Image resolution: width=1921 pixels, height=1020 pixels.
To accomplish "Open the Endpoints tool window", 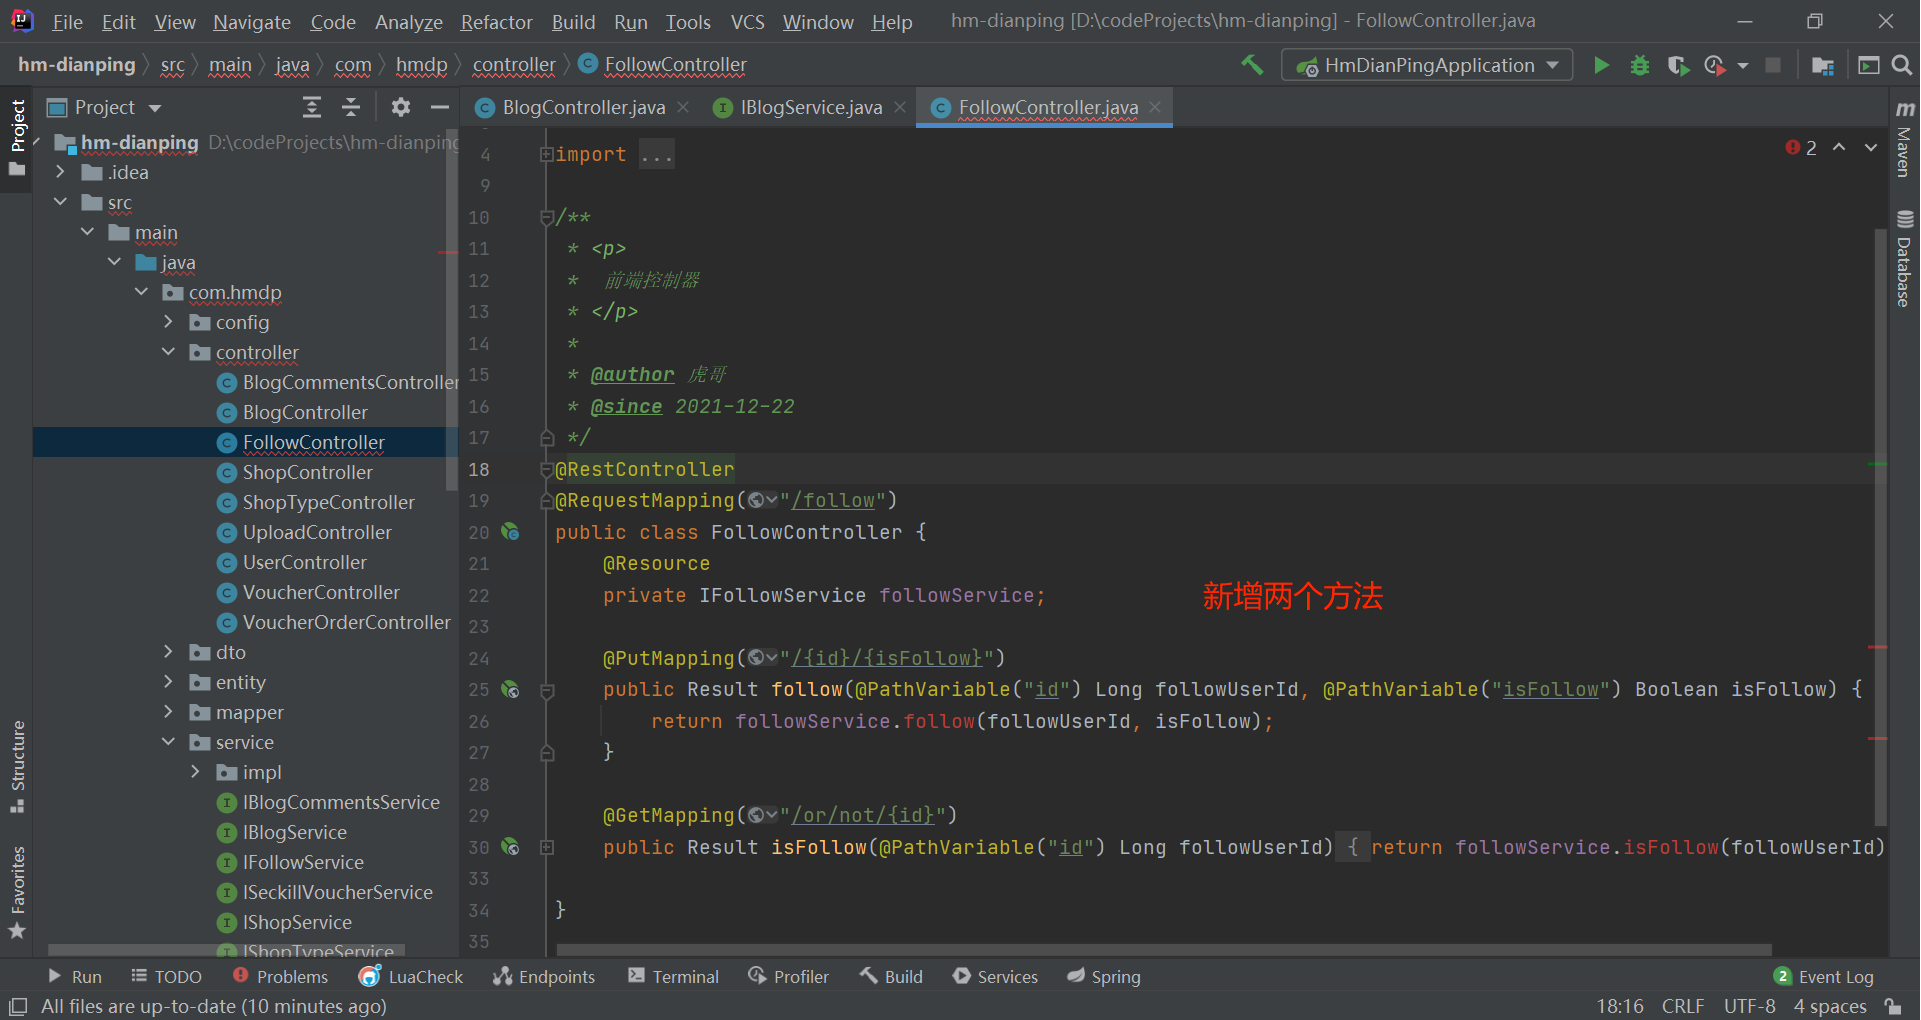I will click(544, 976).
